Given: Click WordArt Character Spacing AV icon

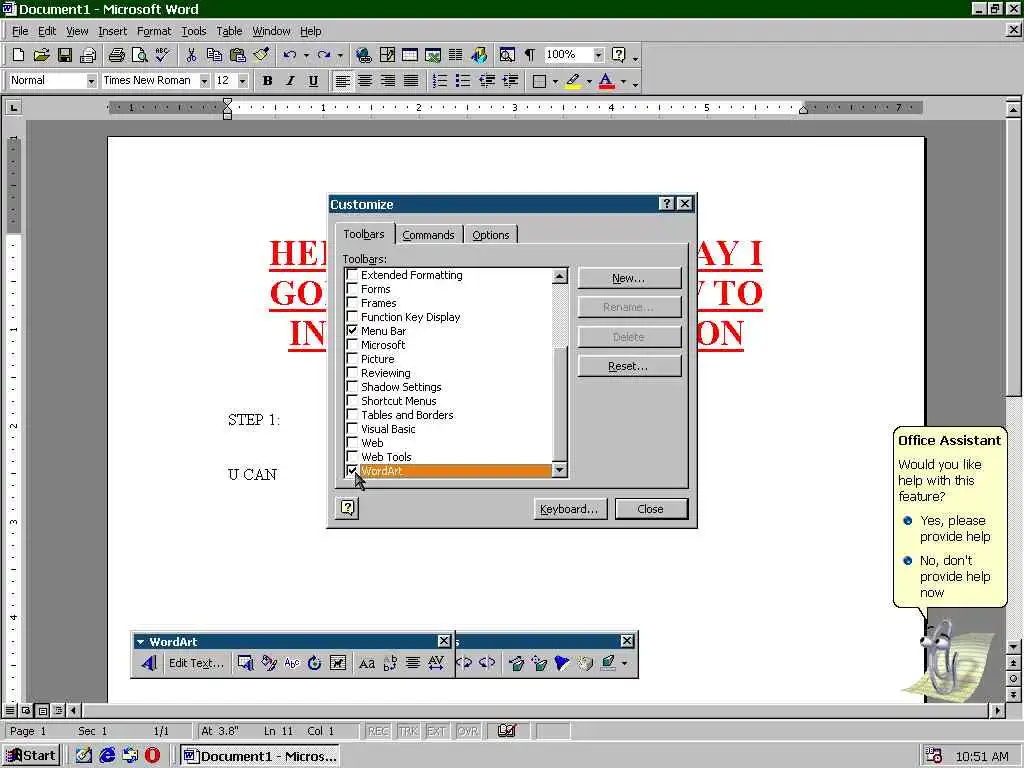Looking at the screenshot, I should (436, 664).
